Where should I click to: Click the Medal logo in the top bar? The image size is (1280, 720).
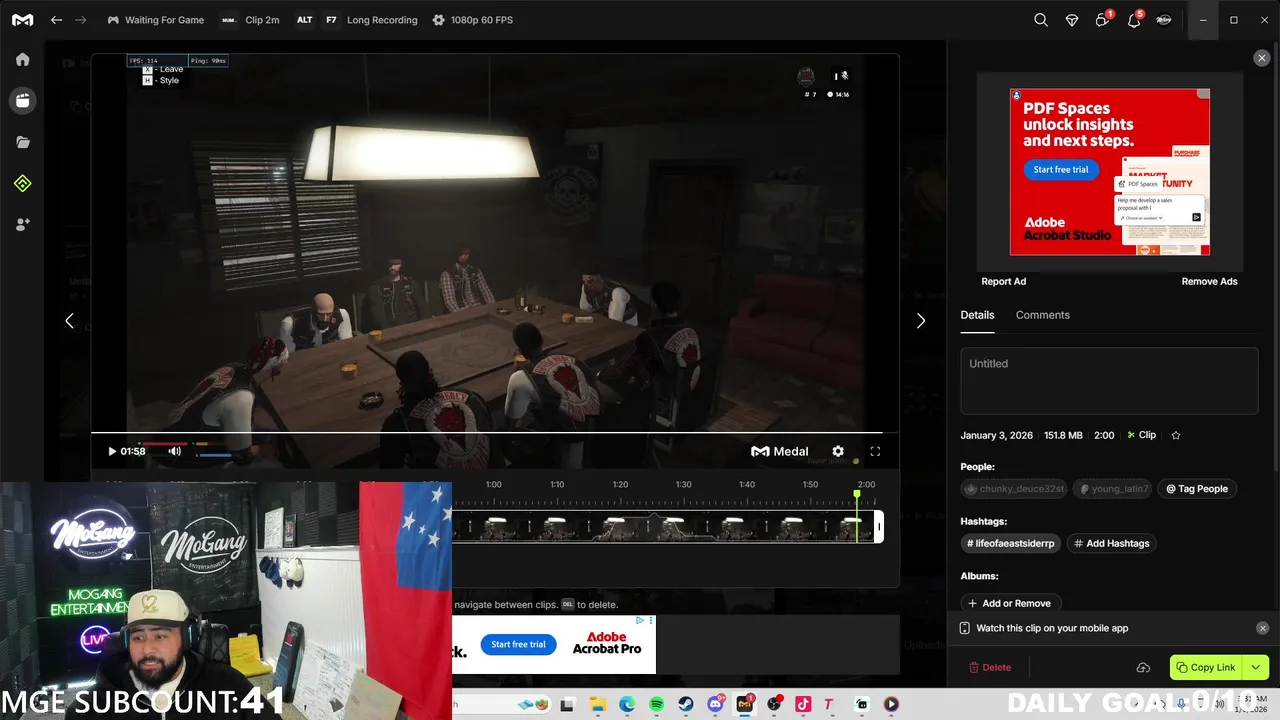click(x=22, y=20)
